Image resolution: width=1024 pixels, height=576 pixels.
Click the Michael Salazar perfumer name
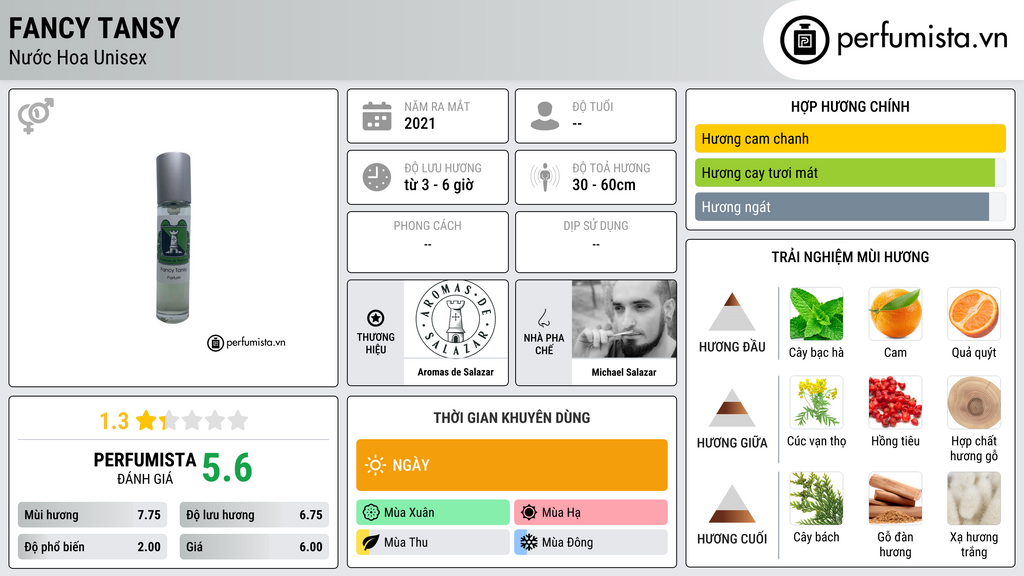(x=624, y=372)
